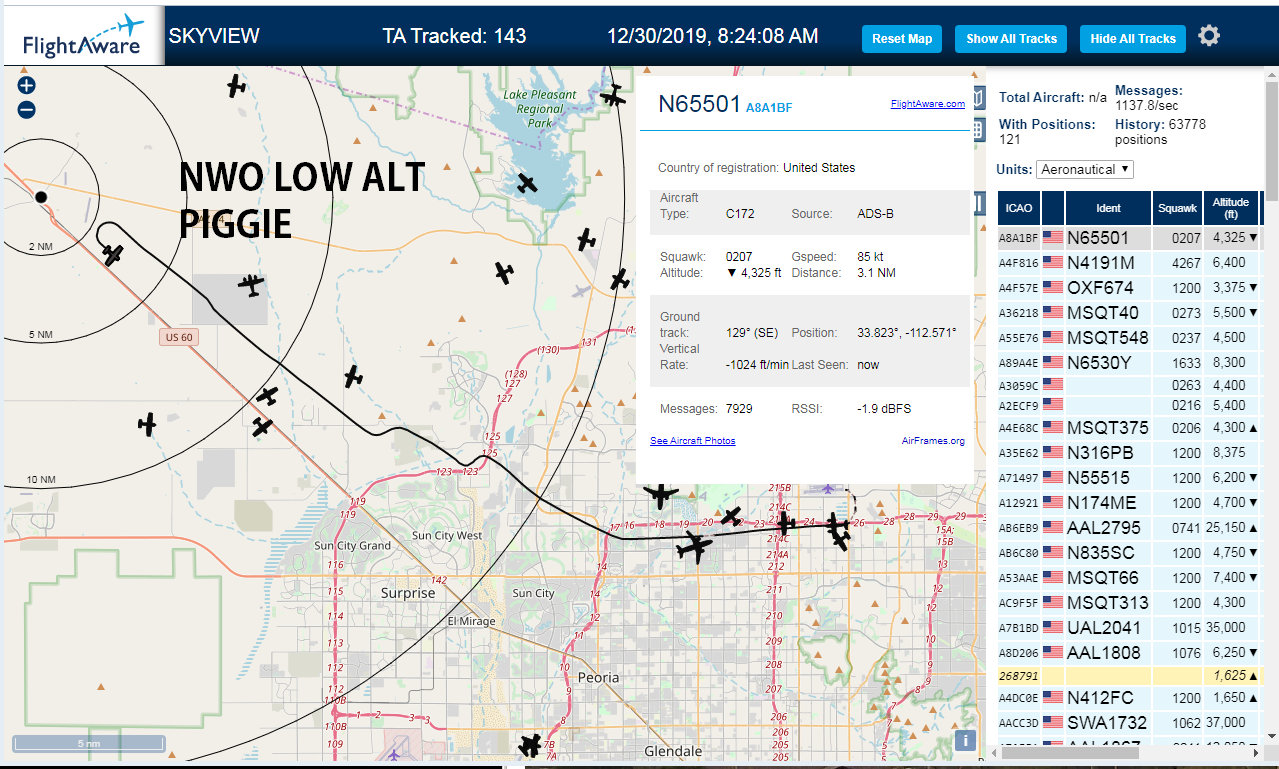The width and height of the screenshot is (1279, 769).
Task: Click the US flag in the N4191M row
Action: tap(1052, 263)
